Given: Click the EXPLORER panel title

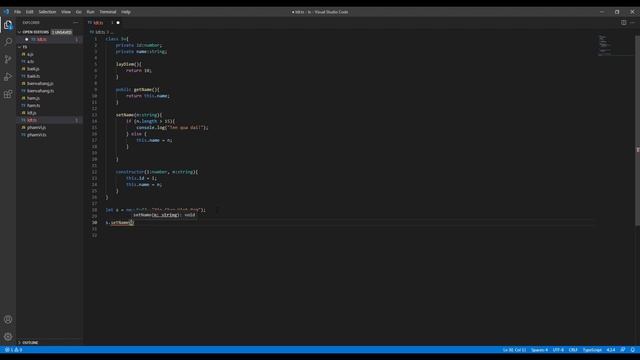Looking at the screenshot, I should tap(31, 23).
